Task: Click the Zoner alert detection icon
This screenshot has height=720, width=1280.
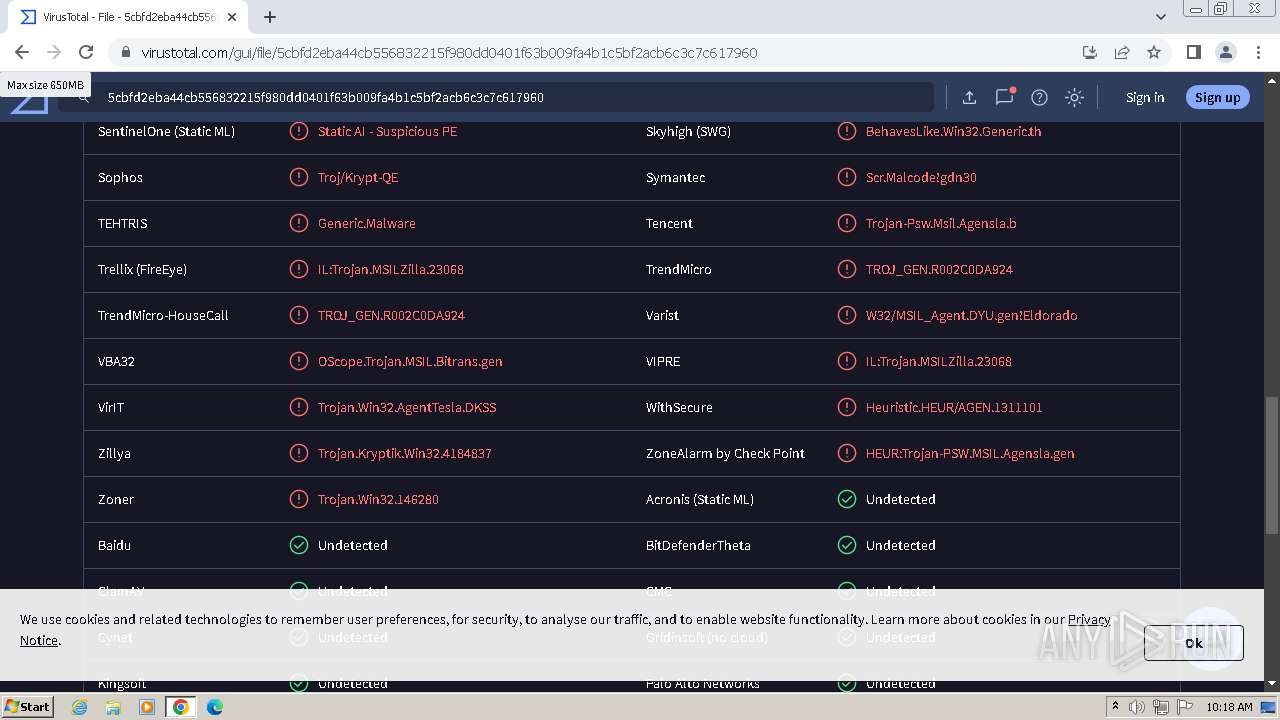Action: pyautogui.click(x=298, y=499)
